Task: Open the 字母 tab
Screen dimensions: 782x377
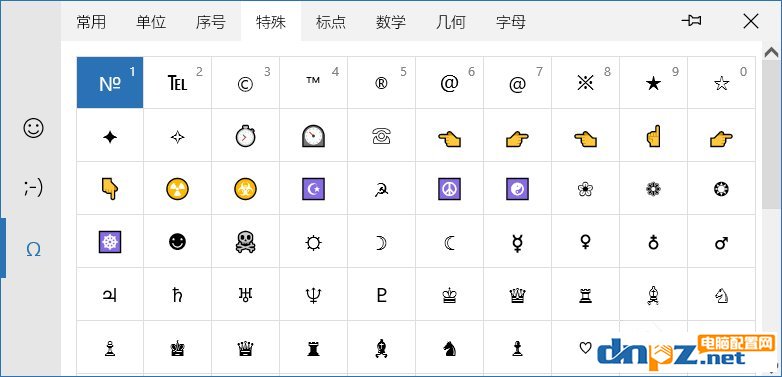Action: pos(511,22)
